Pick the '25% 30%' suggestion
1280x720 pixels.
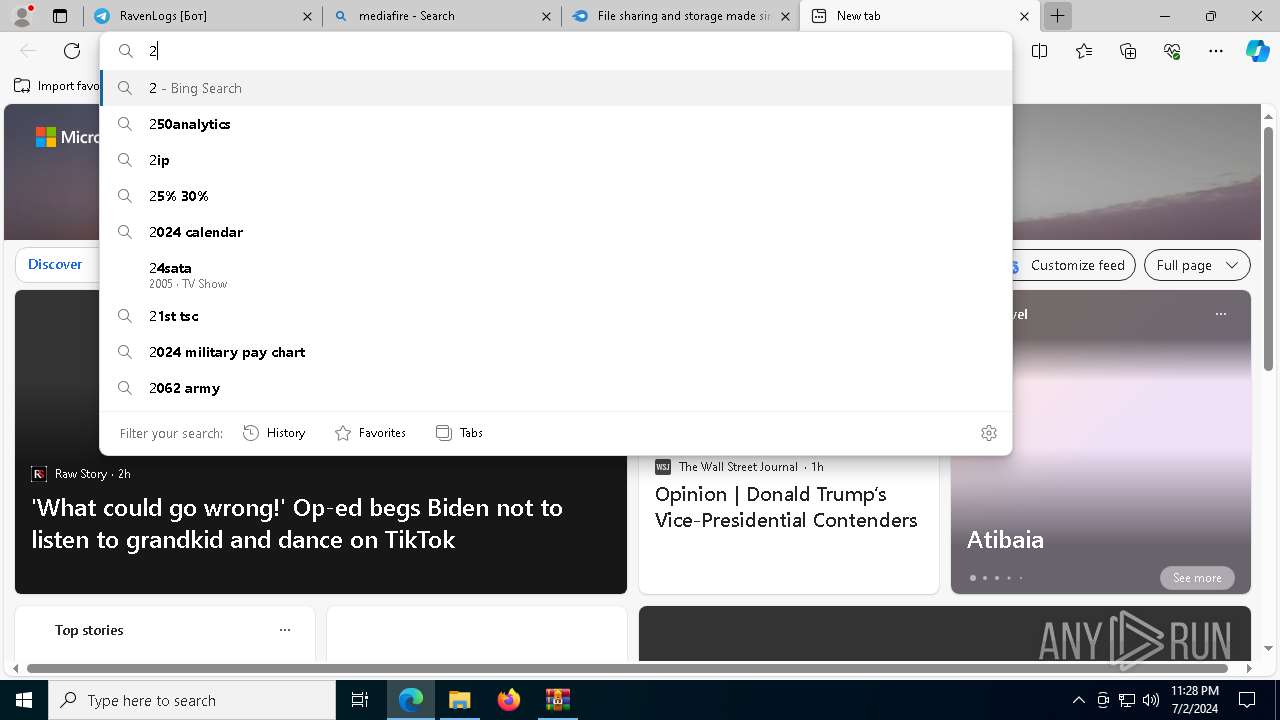coord(556,196)
